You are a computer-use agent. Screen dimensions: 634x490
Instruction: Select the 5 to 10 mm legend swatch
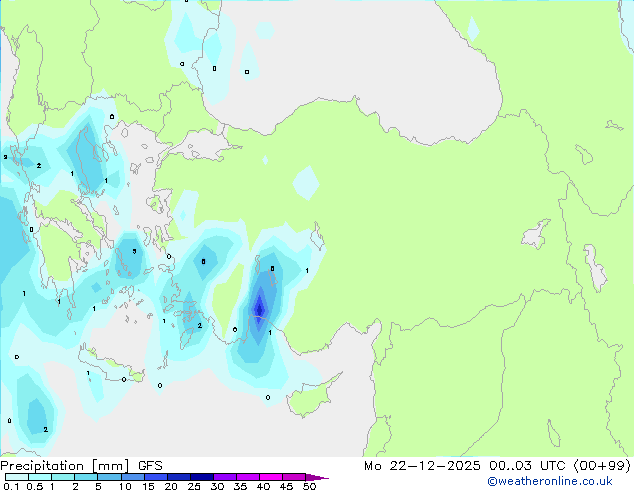coord(109,477)
